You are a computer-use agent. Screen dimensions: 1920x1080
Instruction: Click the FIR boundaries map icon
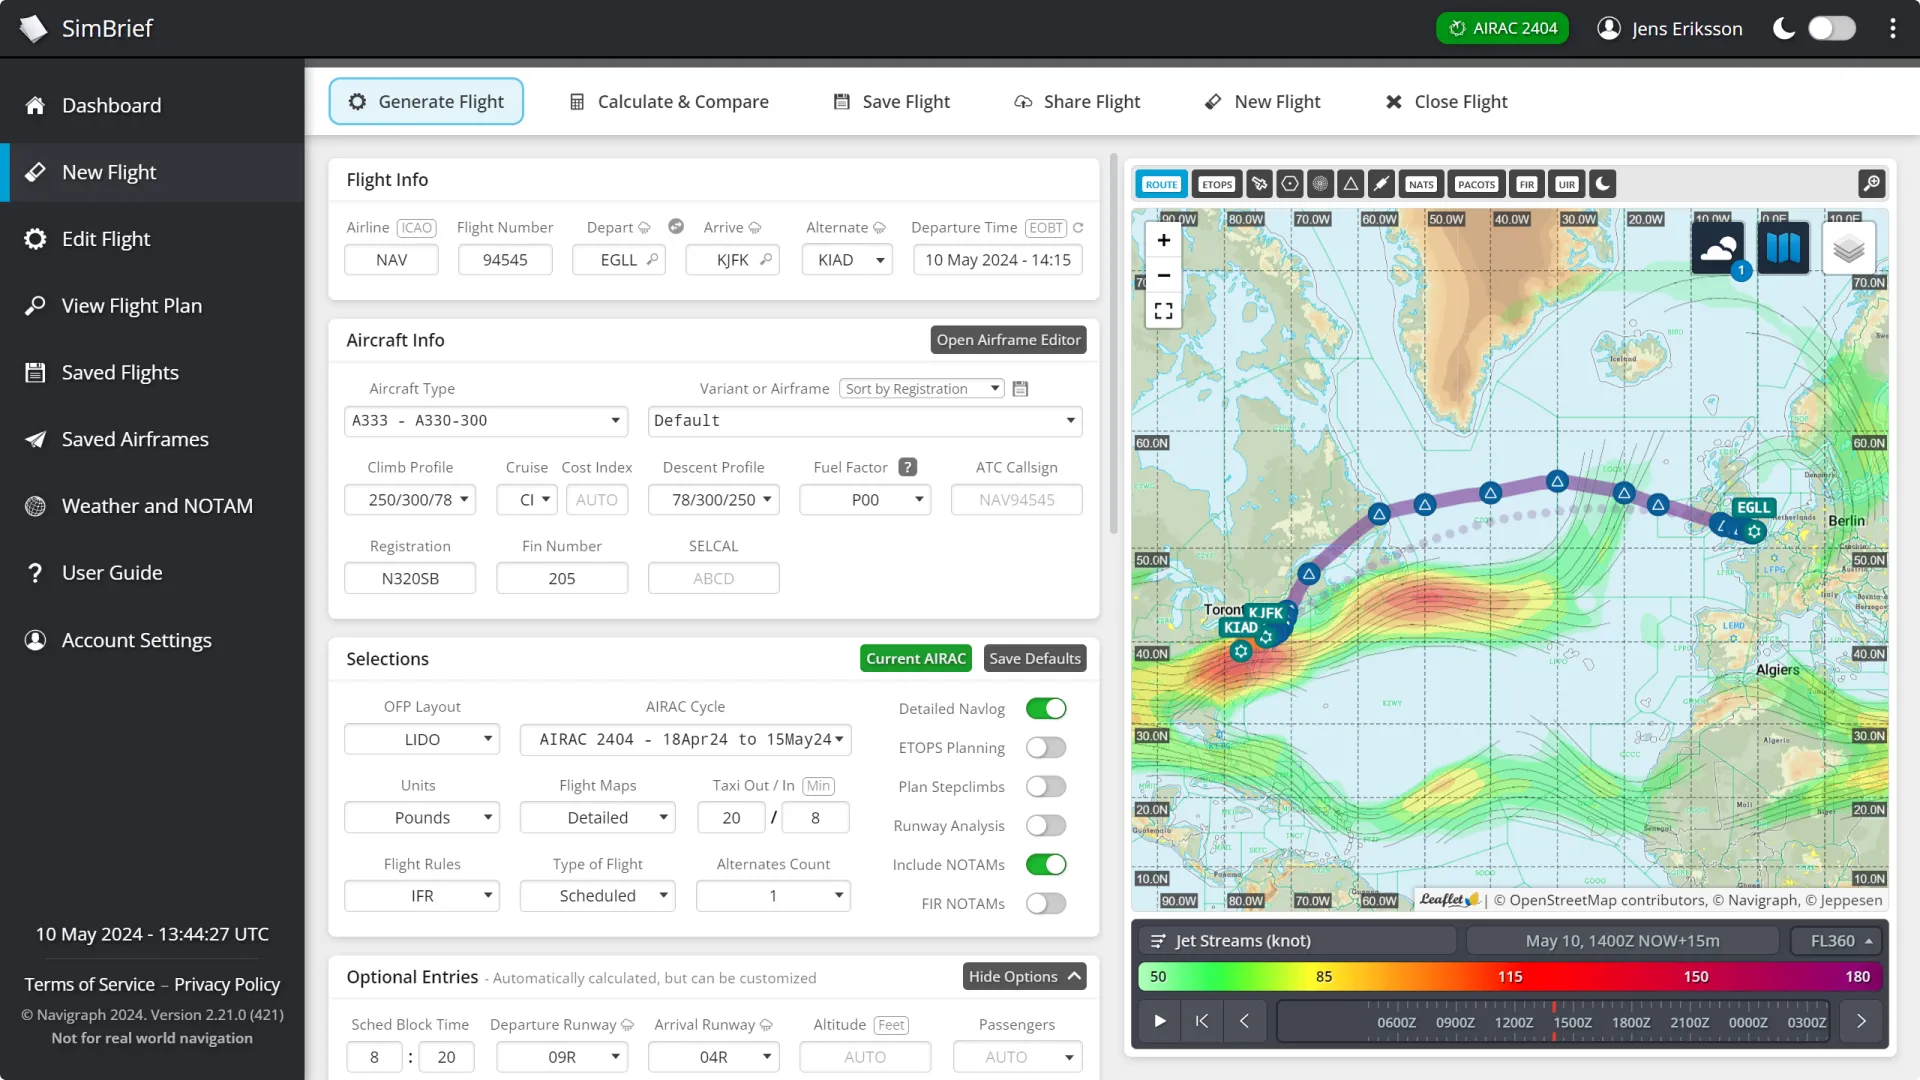pos(1527,183)
